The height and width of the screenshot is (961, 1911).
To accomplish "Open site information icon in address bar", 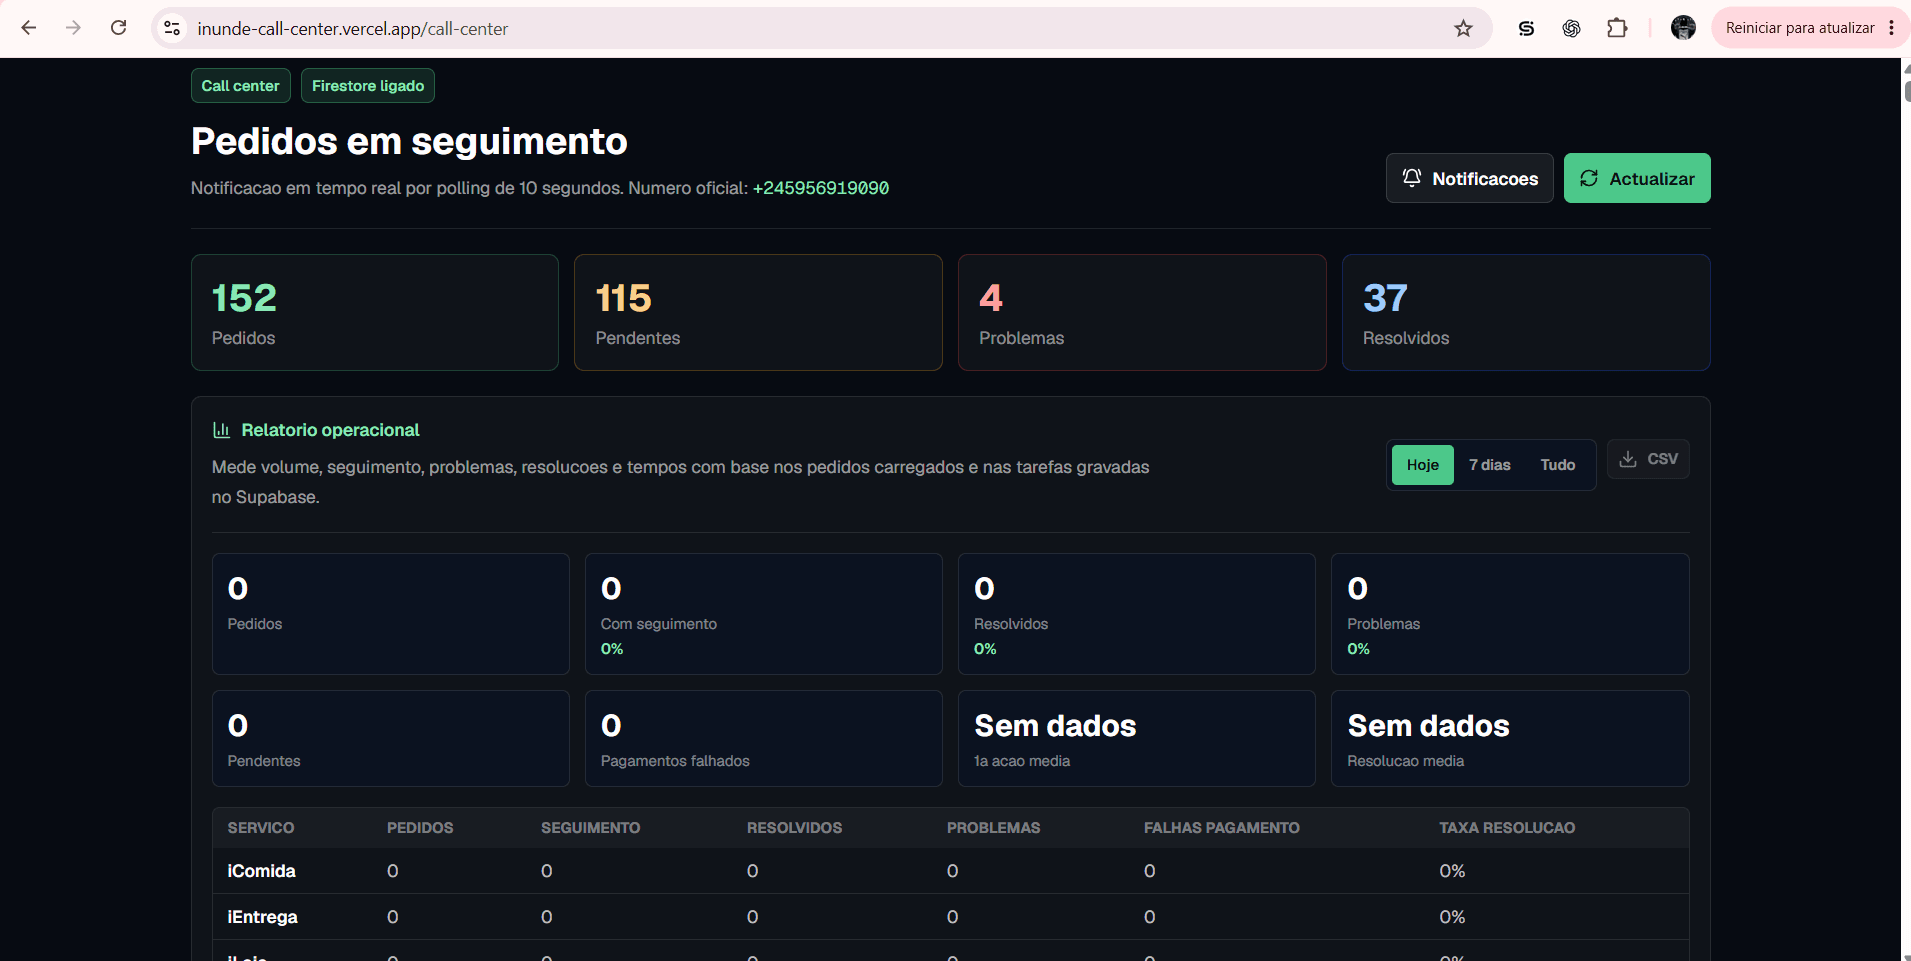I will 172,28.
